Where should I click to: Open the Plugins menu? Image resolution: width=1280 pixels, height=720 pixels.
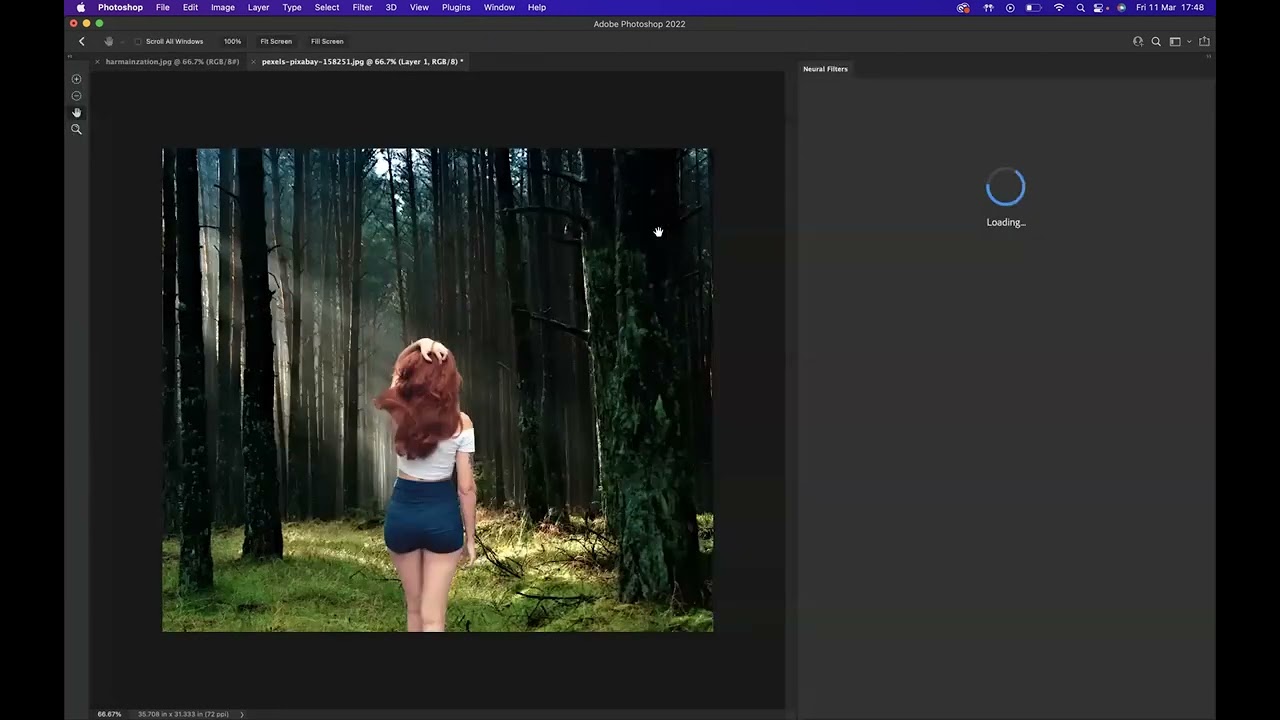click(456, 7)
